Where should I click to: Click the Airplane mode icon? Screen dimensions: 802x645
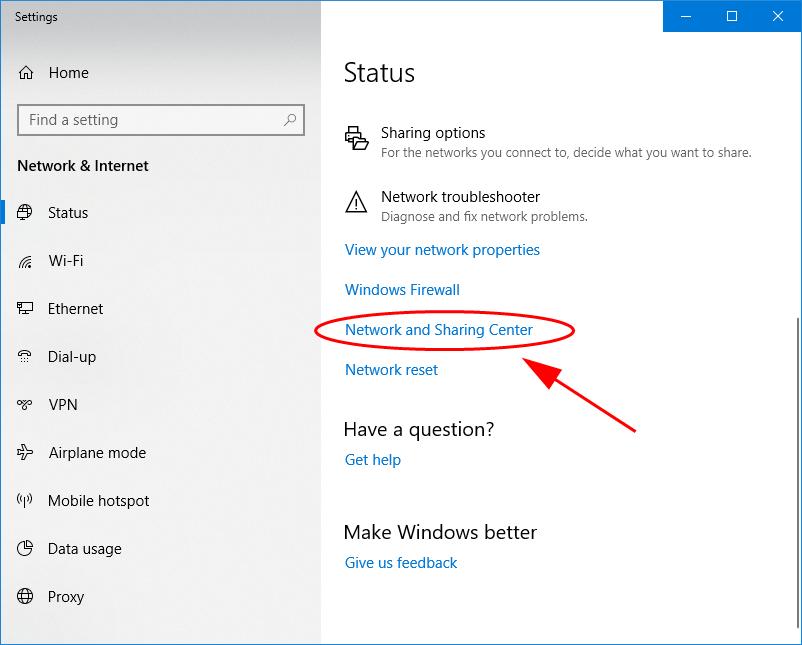click(26, 453)
